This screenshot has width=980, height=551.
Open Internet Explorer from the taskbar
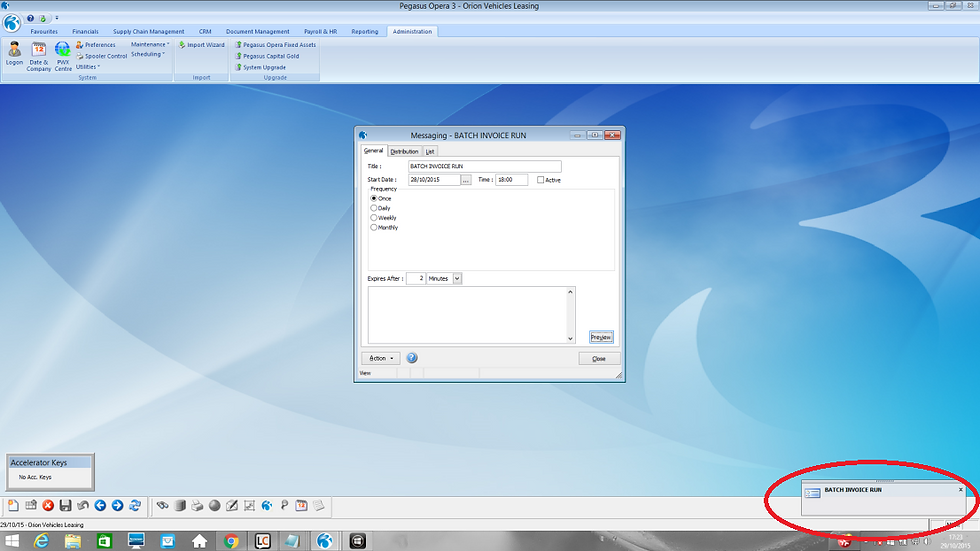(41, 541)
